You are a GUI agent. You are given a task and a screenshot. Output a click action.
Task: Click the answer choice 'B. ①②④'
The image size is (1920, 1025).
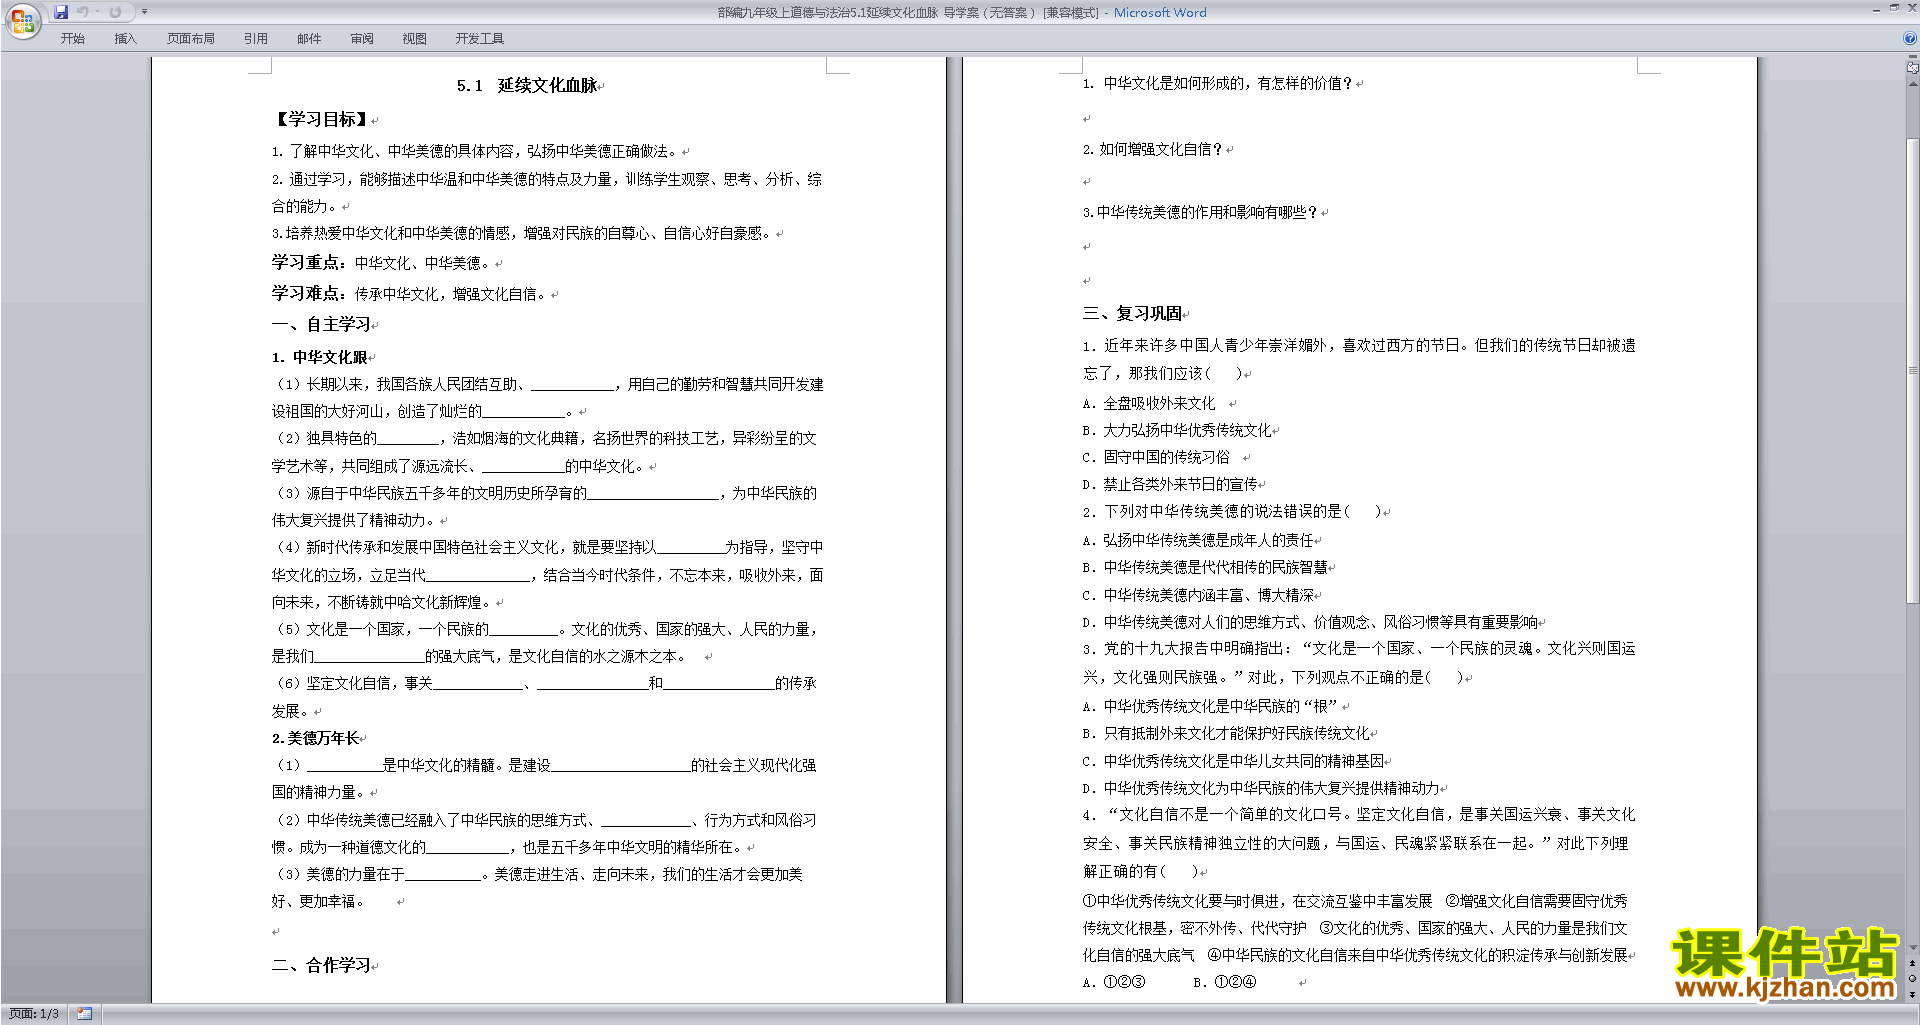pos(1225,982)
